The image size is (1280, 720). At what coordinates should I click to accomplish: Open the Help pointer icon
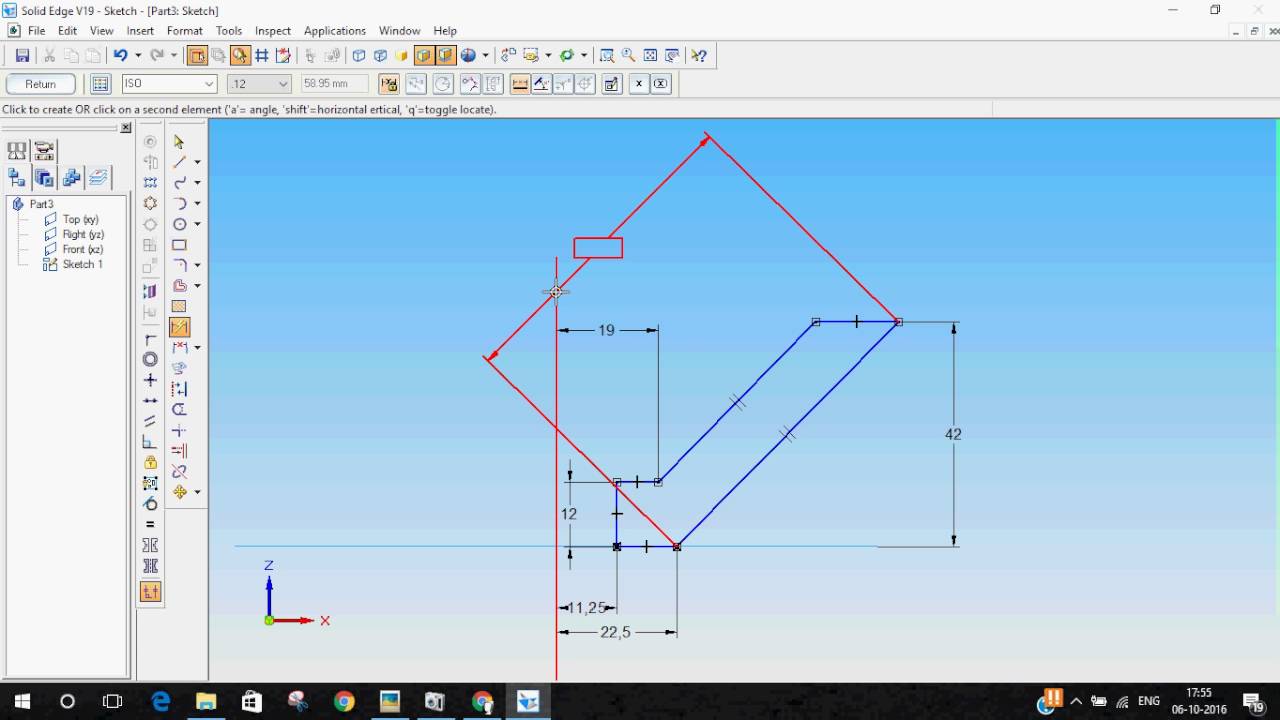[x=699, y=56]
